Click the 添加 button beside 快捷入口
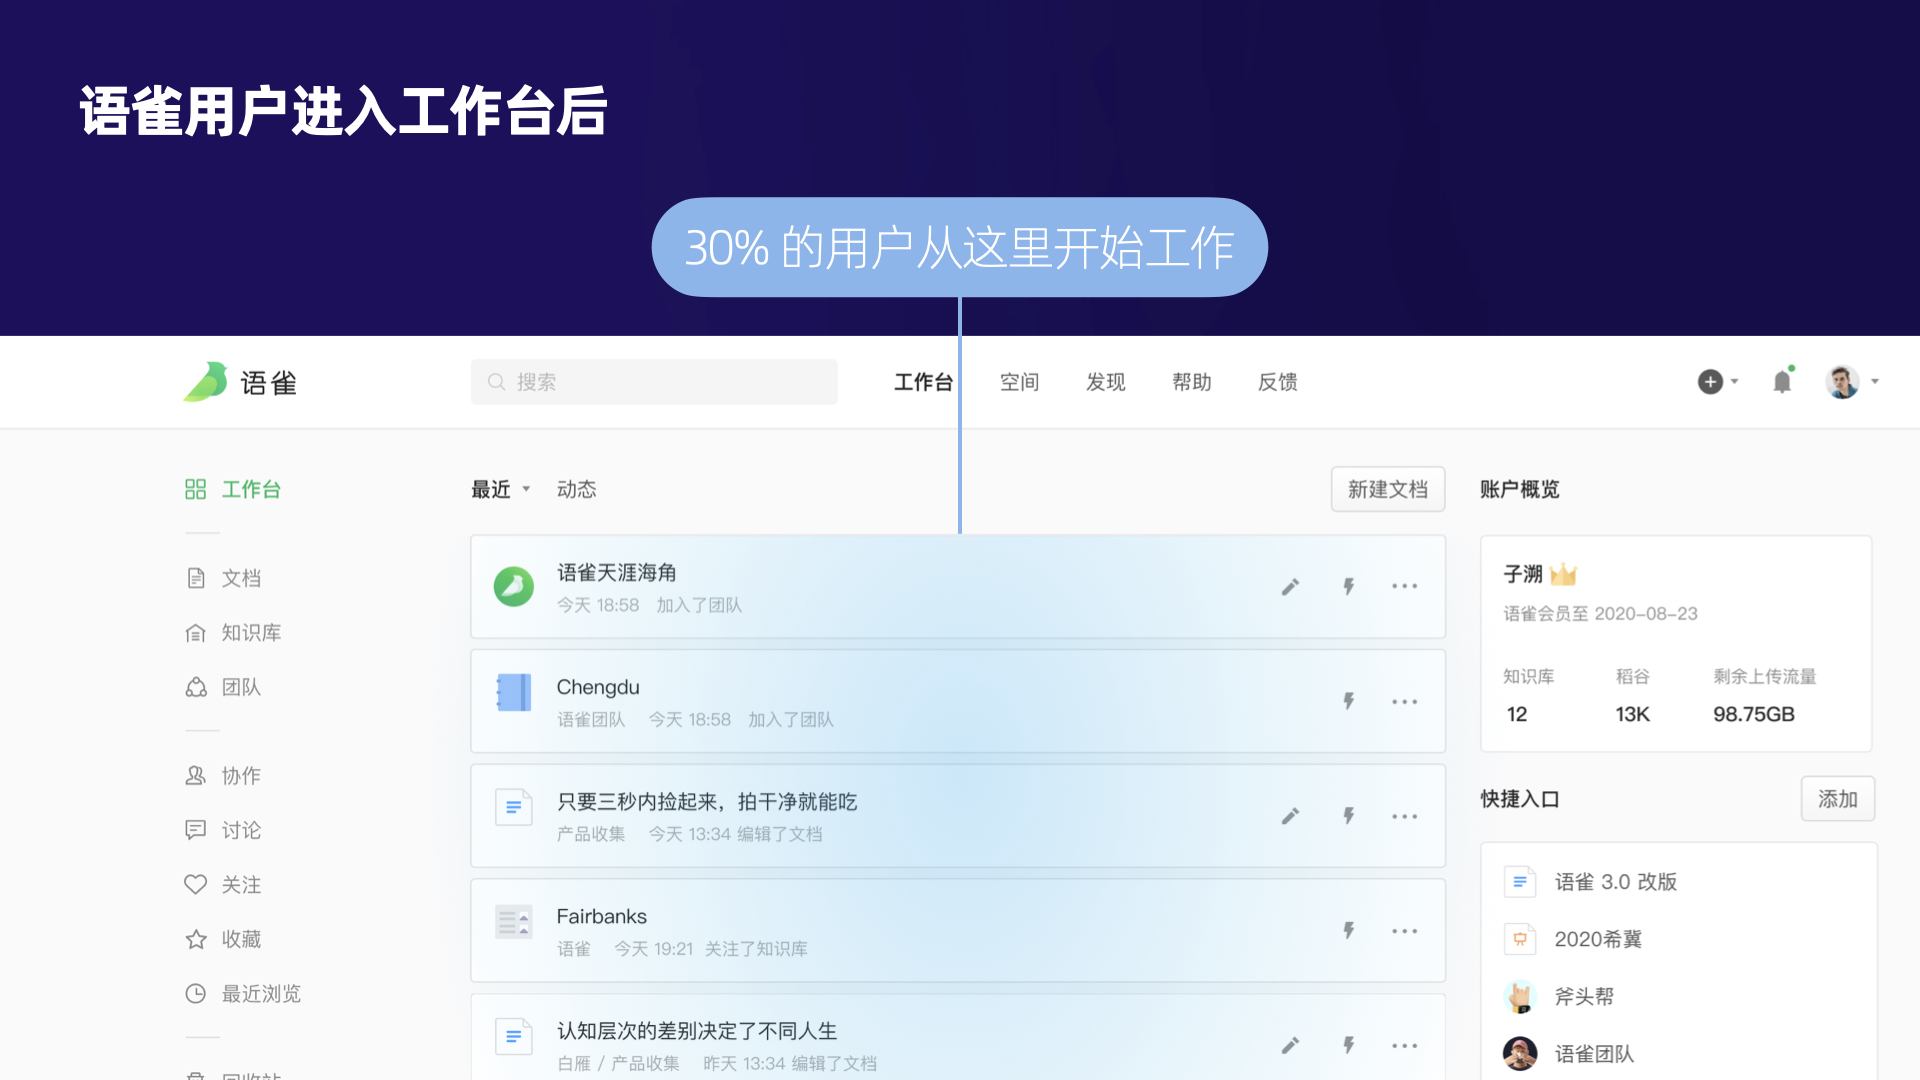Viewport: 1920px width, 1080px height. (x=1837, y=799)
